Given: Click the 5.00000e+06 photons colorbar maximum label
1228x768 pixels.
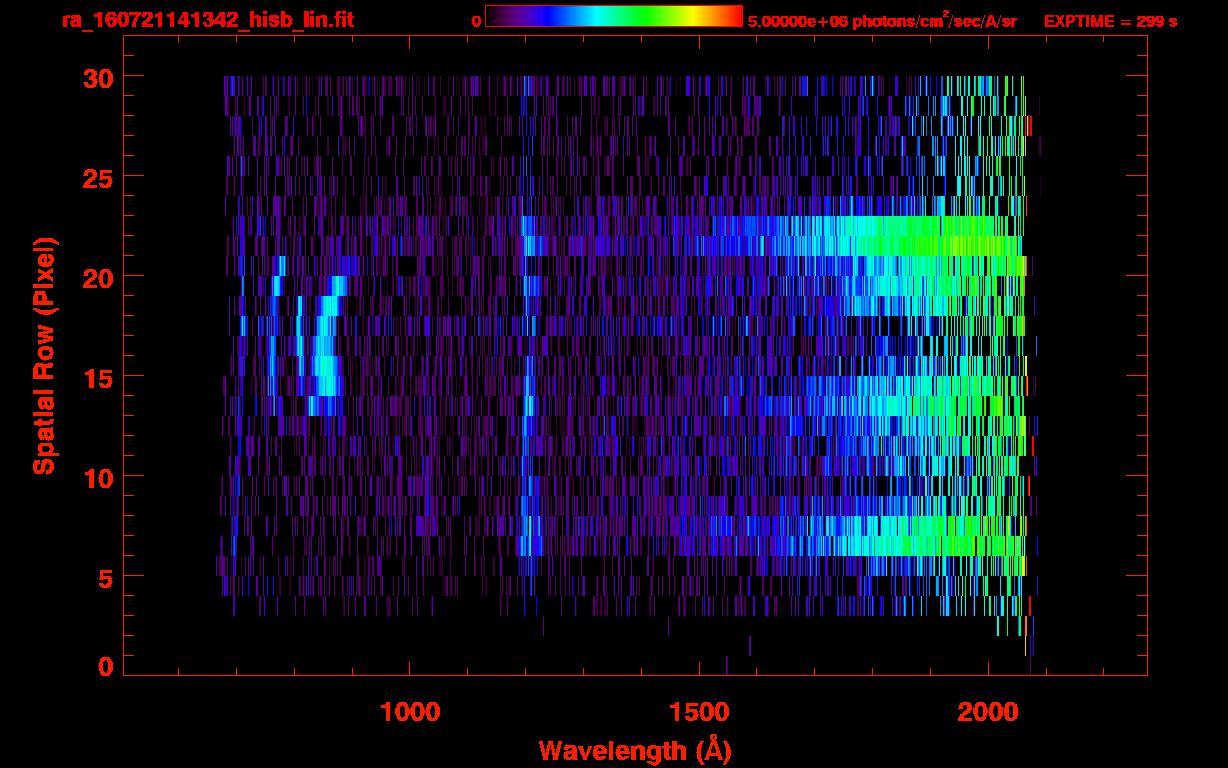Looking at the screenshot, I should (x=882, y=21).
